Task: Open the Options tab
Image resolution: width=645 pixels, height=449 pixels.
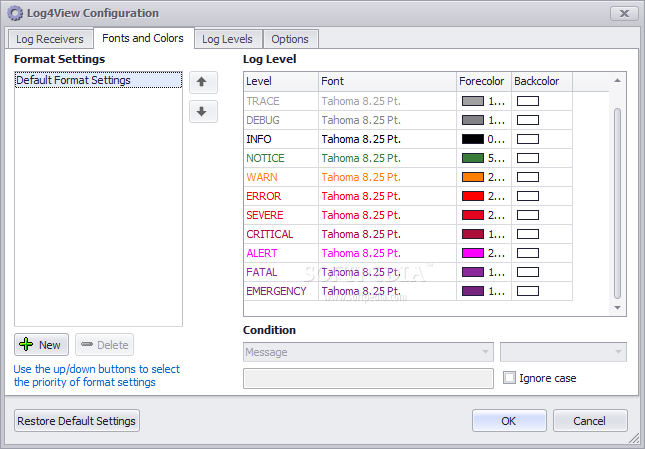Action: pyautogui.click(x=290, y=39)
